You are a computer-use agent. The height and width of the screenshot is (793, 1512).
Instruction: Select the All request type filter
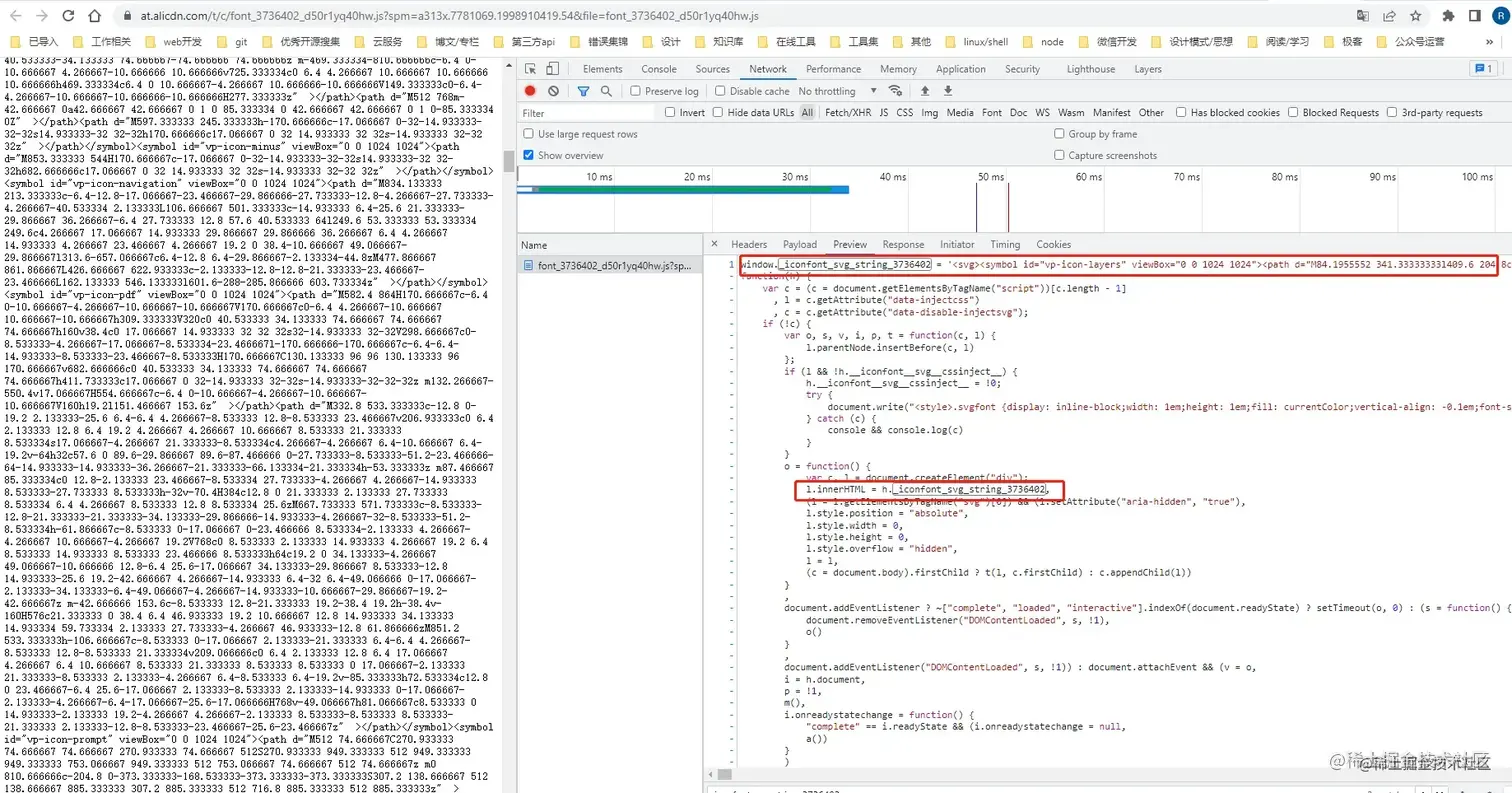click(807, 113)
